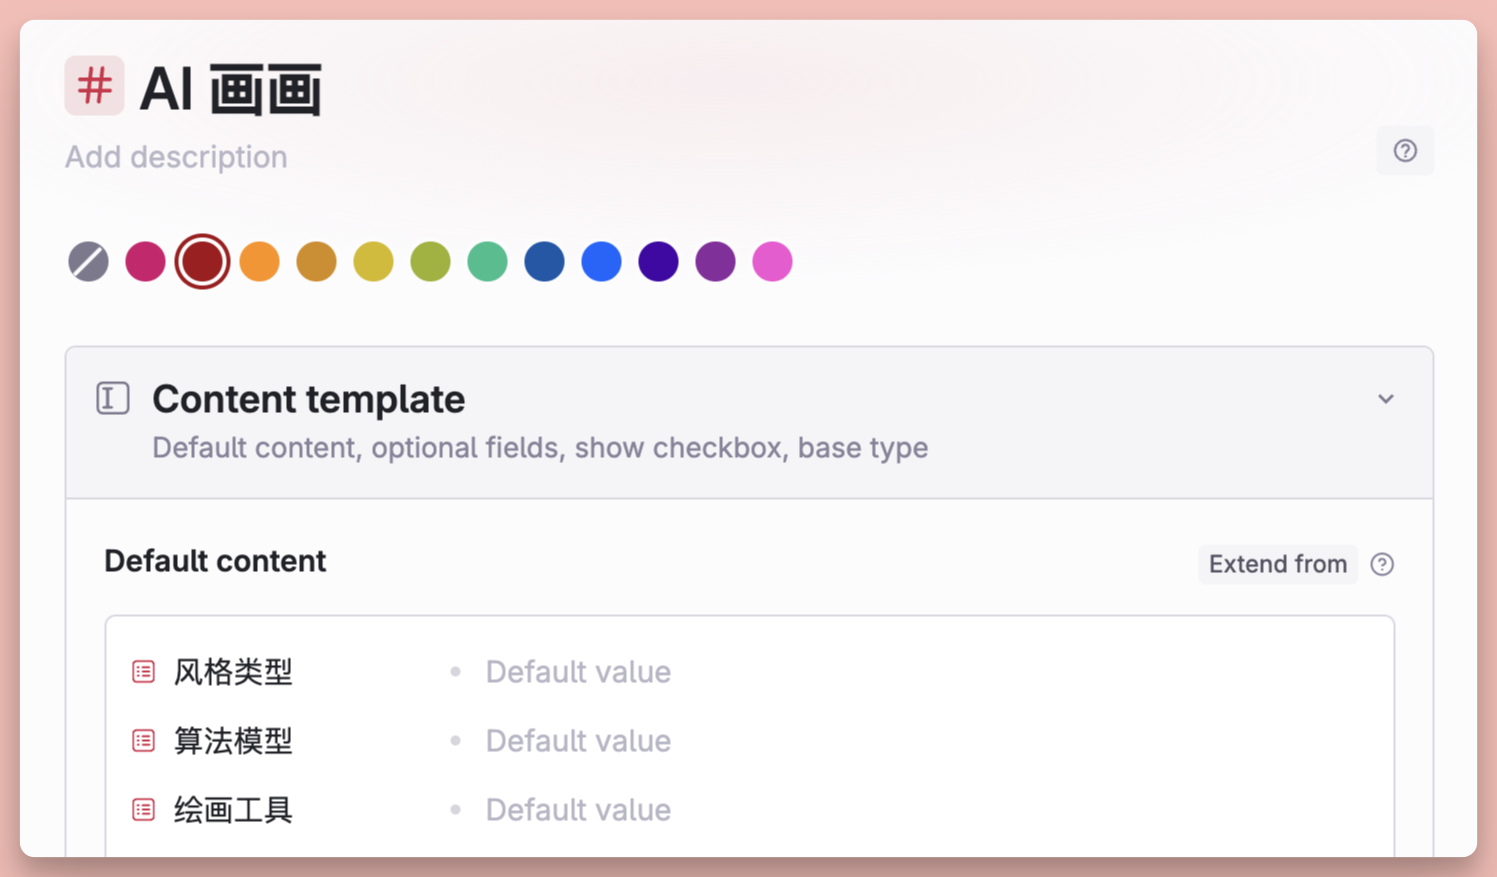
Task: Collapse the Content template section chevron
Action: pyautogui.click(x=1386, y=399)
